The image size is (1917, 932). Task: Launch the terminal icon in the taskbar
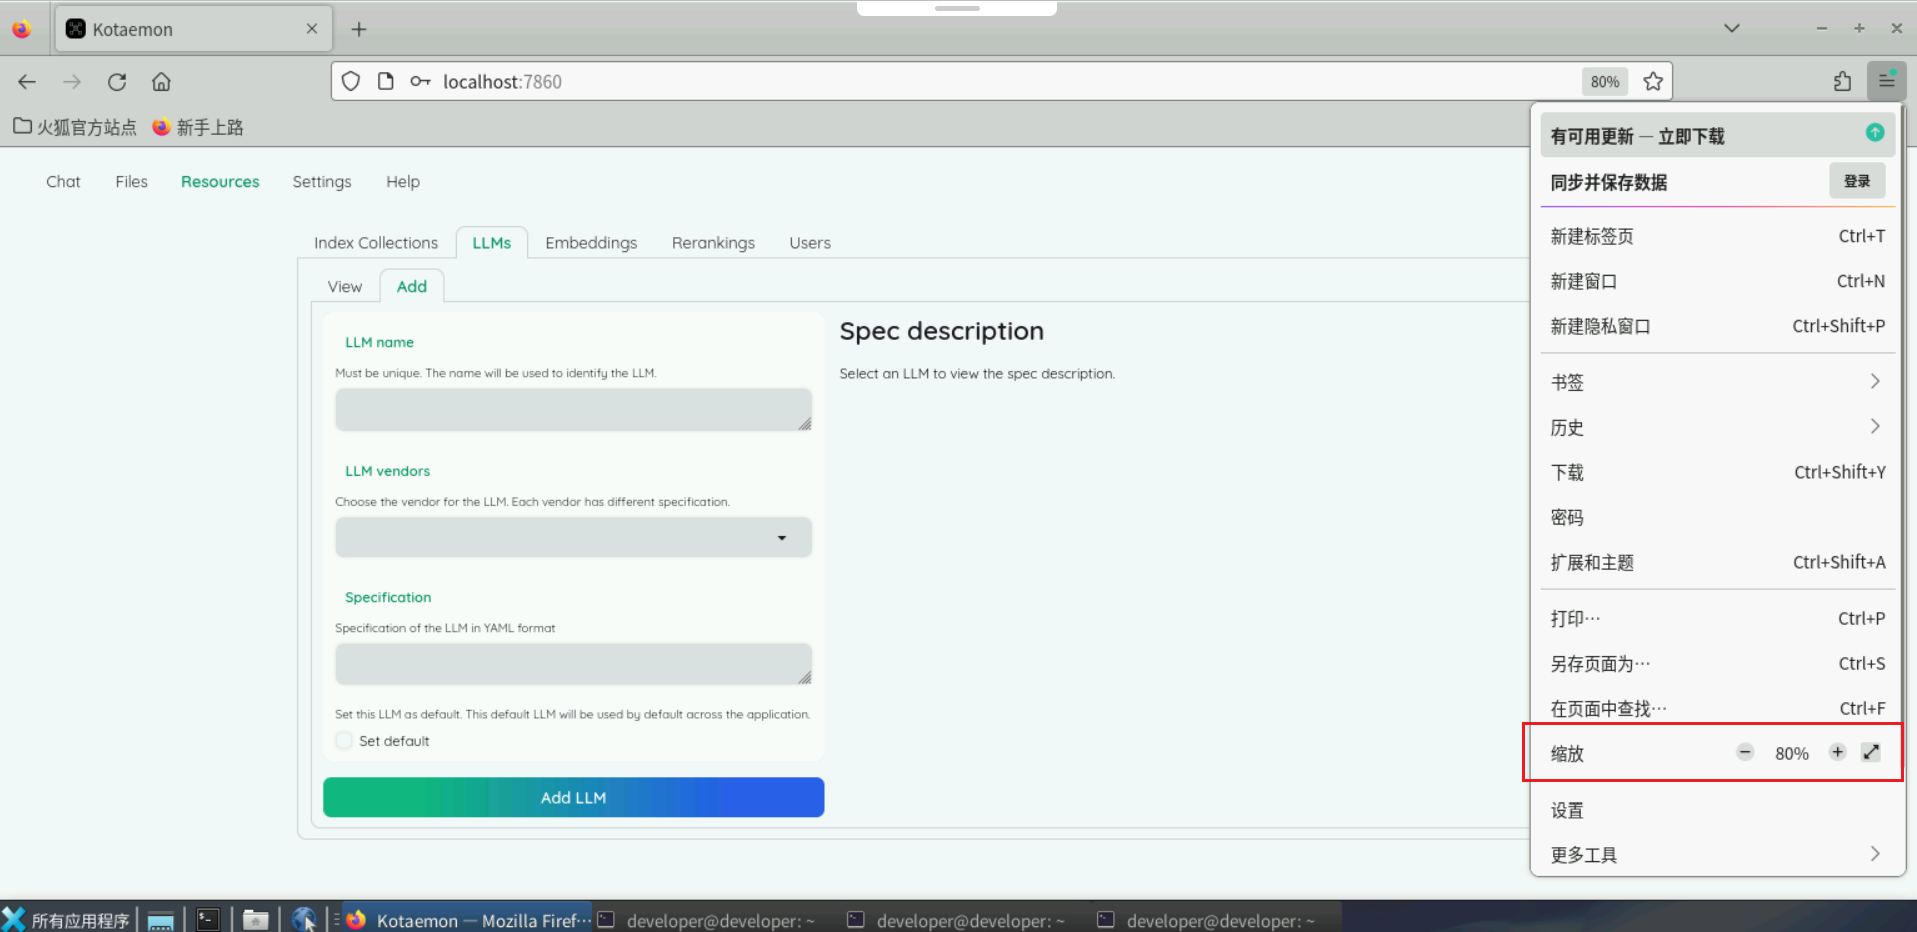[208, 920]
